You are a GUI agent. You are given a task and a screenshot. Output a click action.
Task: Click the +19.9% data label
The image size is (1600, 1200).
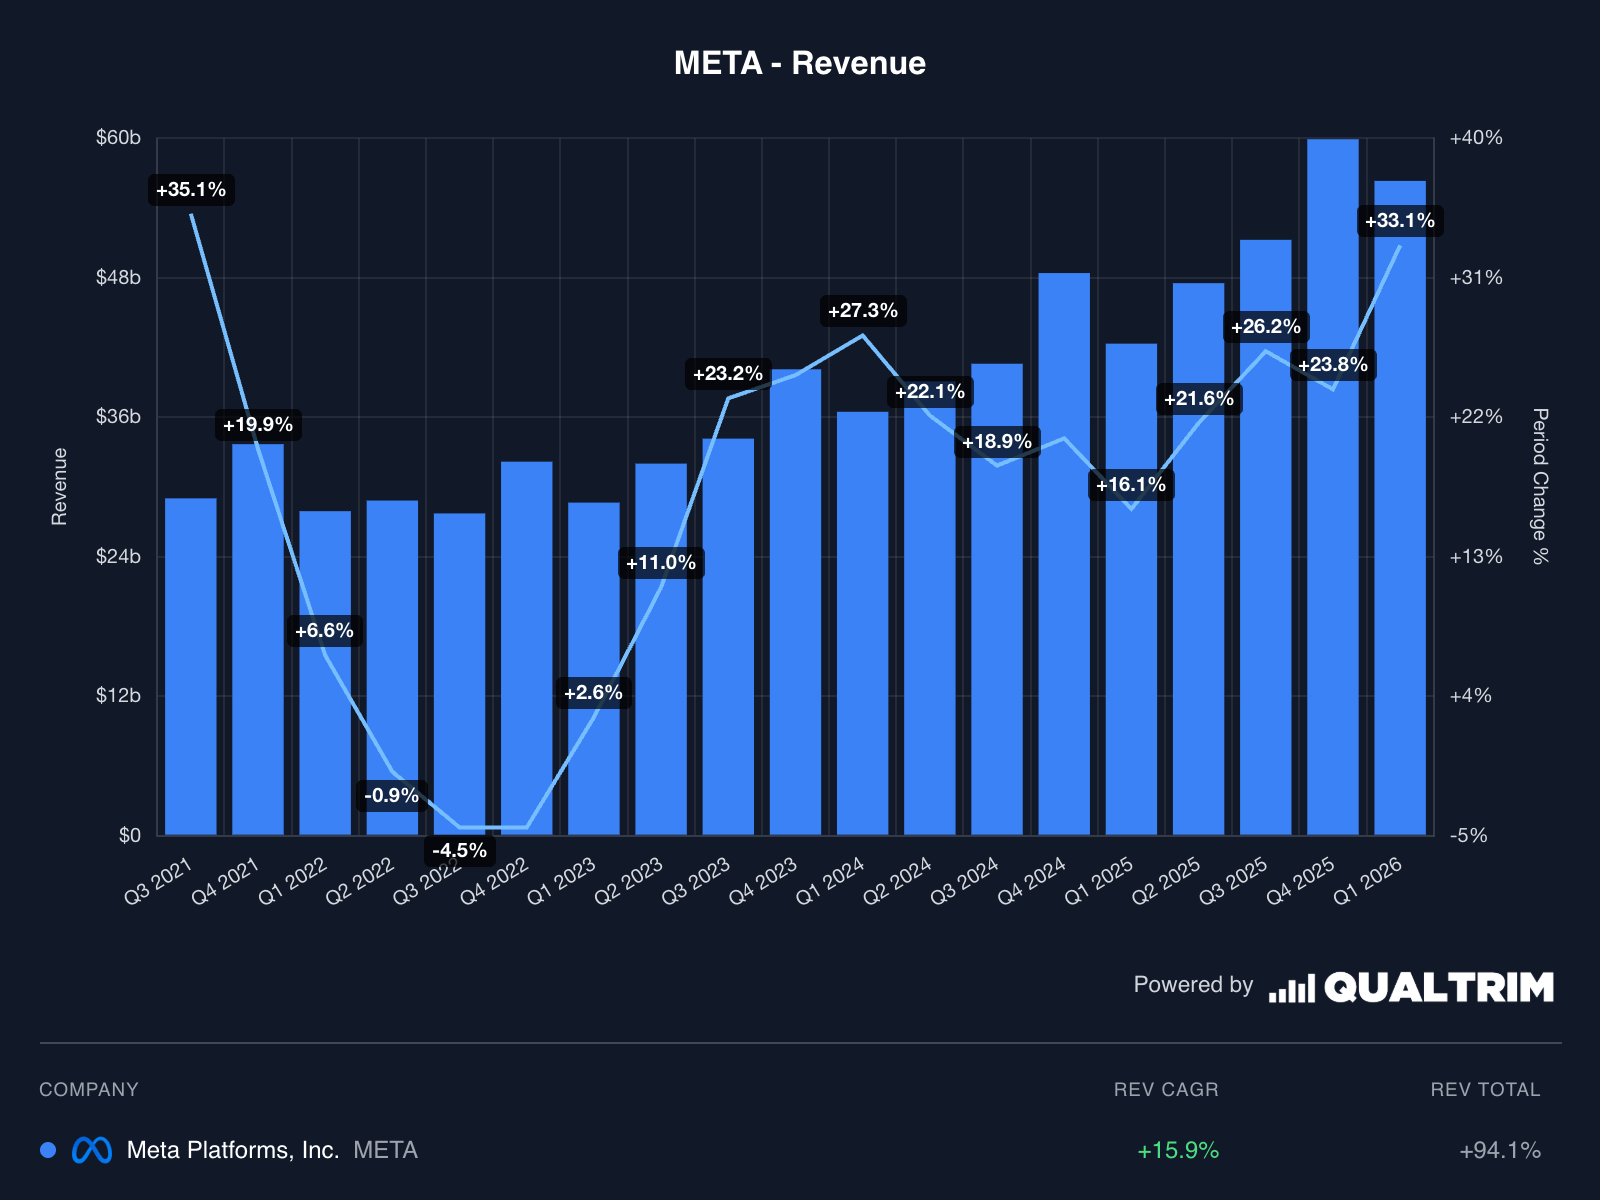coord(258,425)
